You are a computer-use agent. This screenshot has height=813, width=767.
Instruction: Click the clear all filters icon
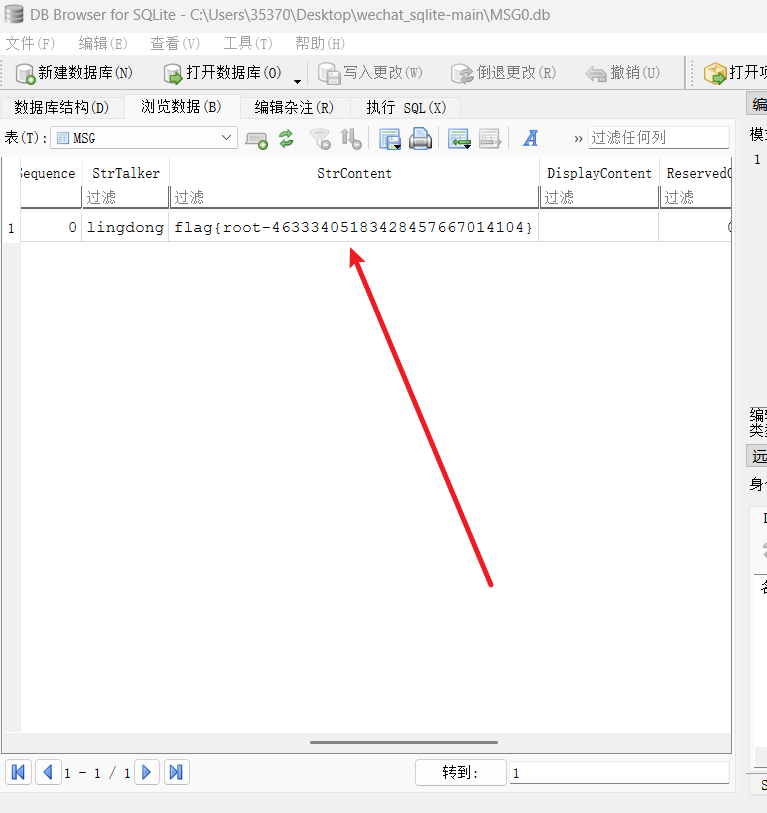coord(319,139)
